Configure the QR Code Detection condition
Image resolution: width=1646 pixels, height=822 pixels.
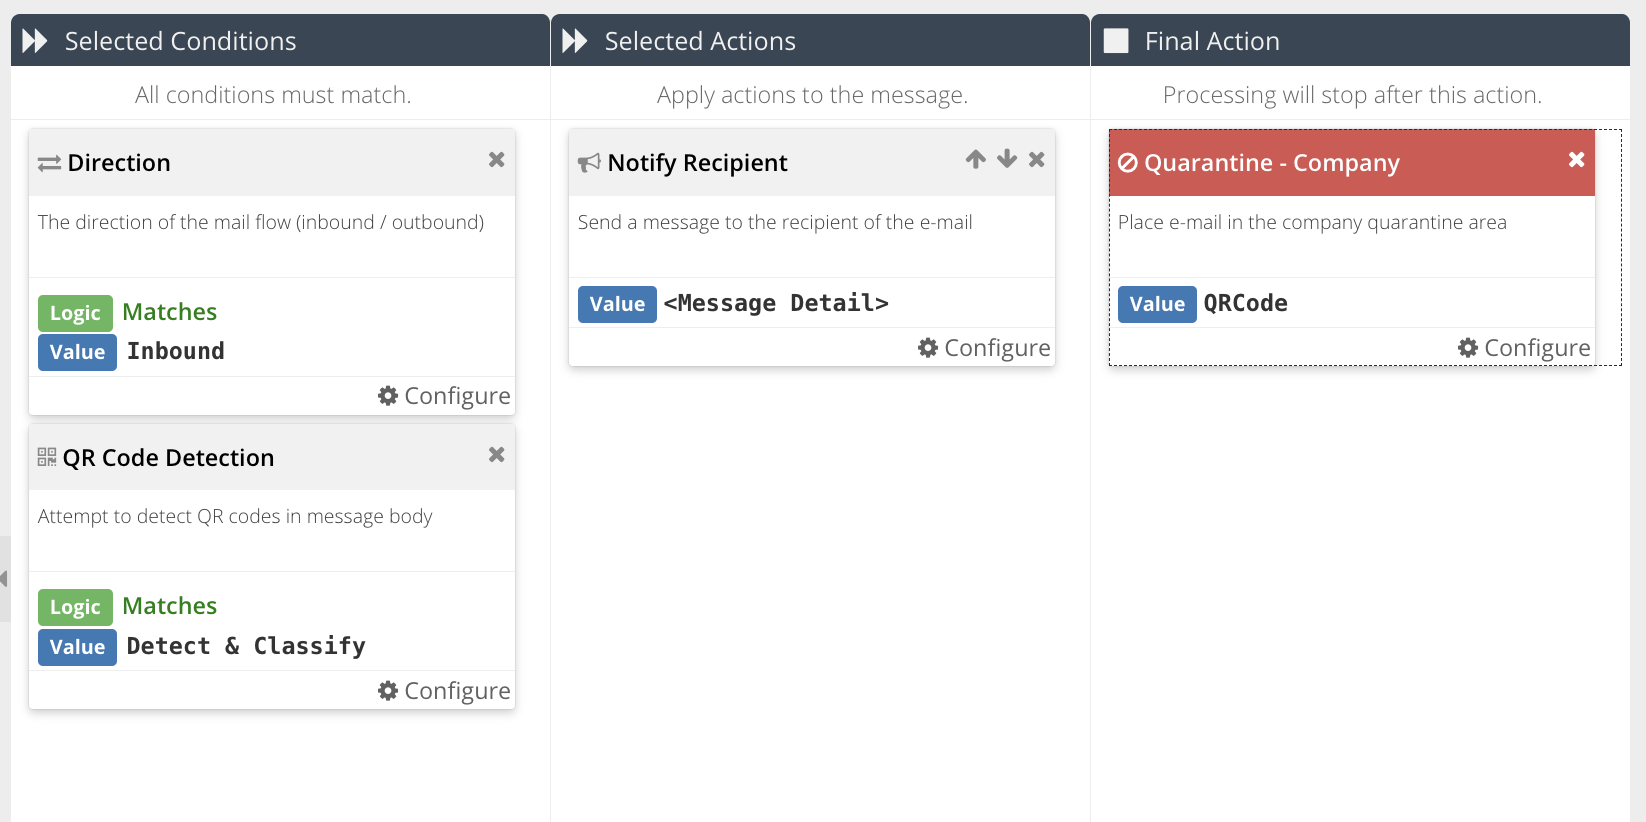(x=444, y=691)
